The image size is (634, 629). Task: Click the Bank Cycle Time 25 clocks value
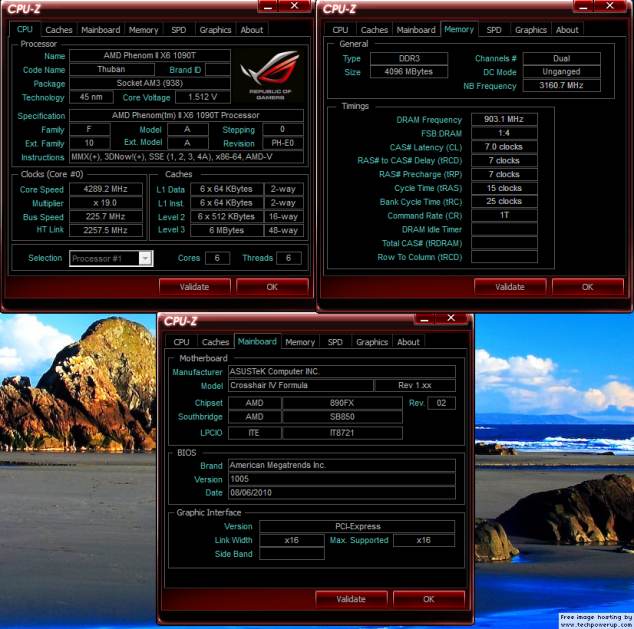[504, 201]
